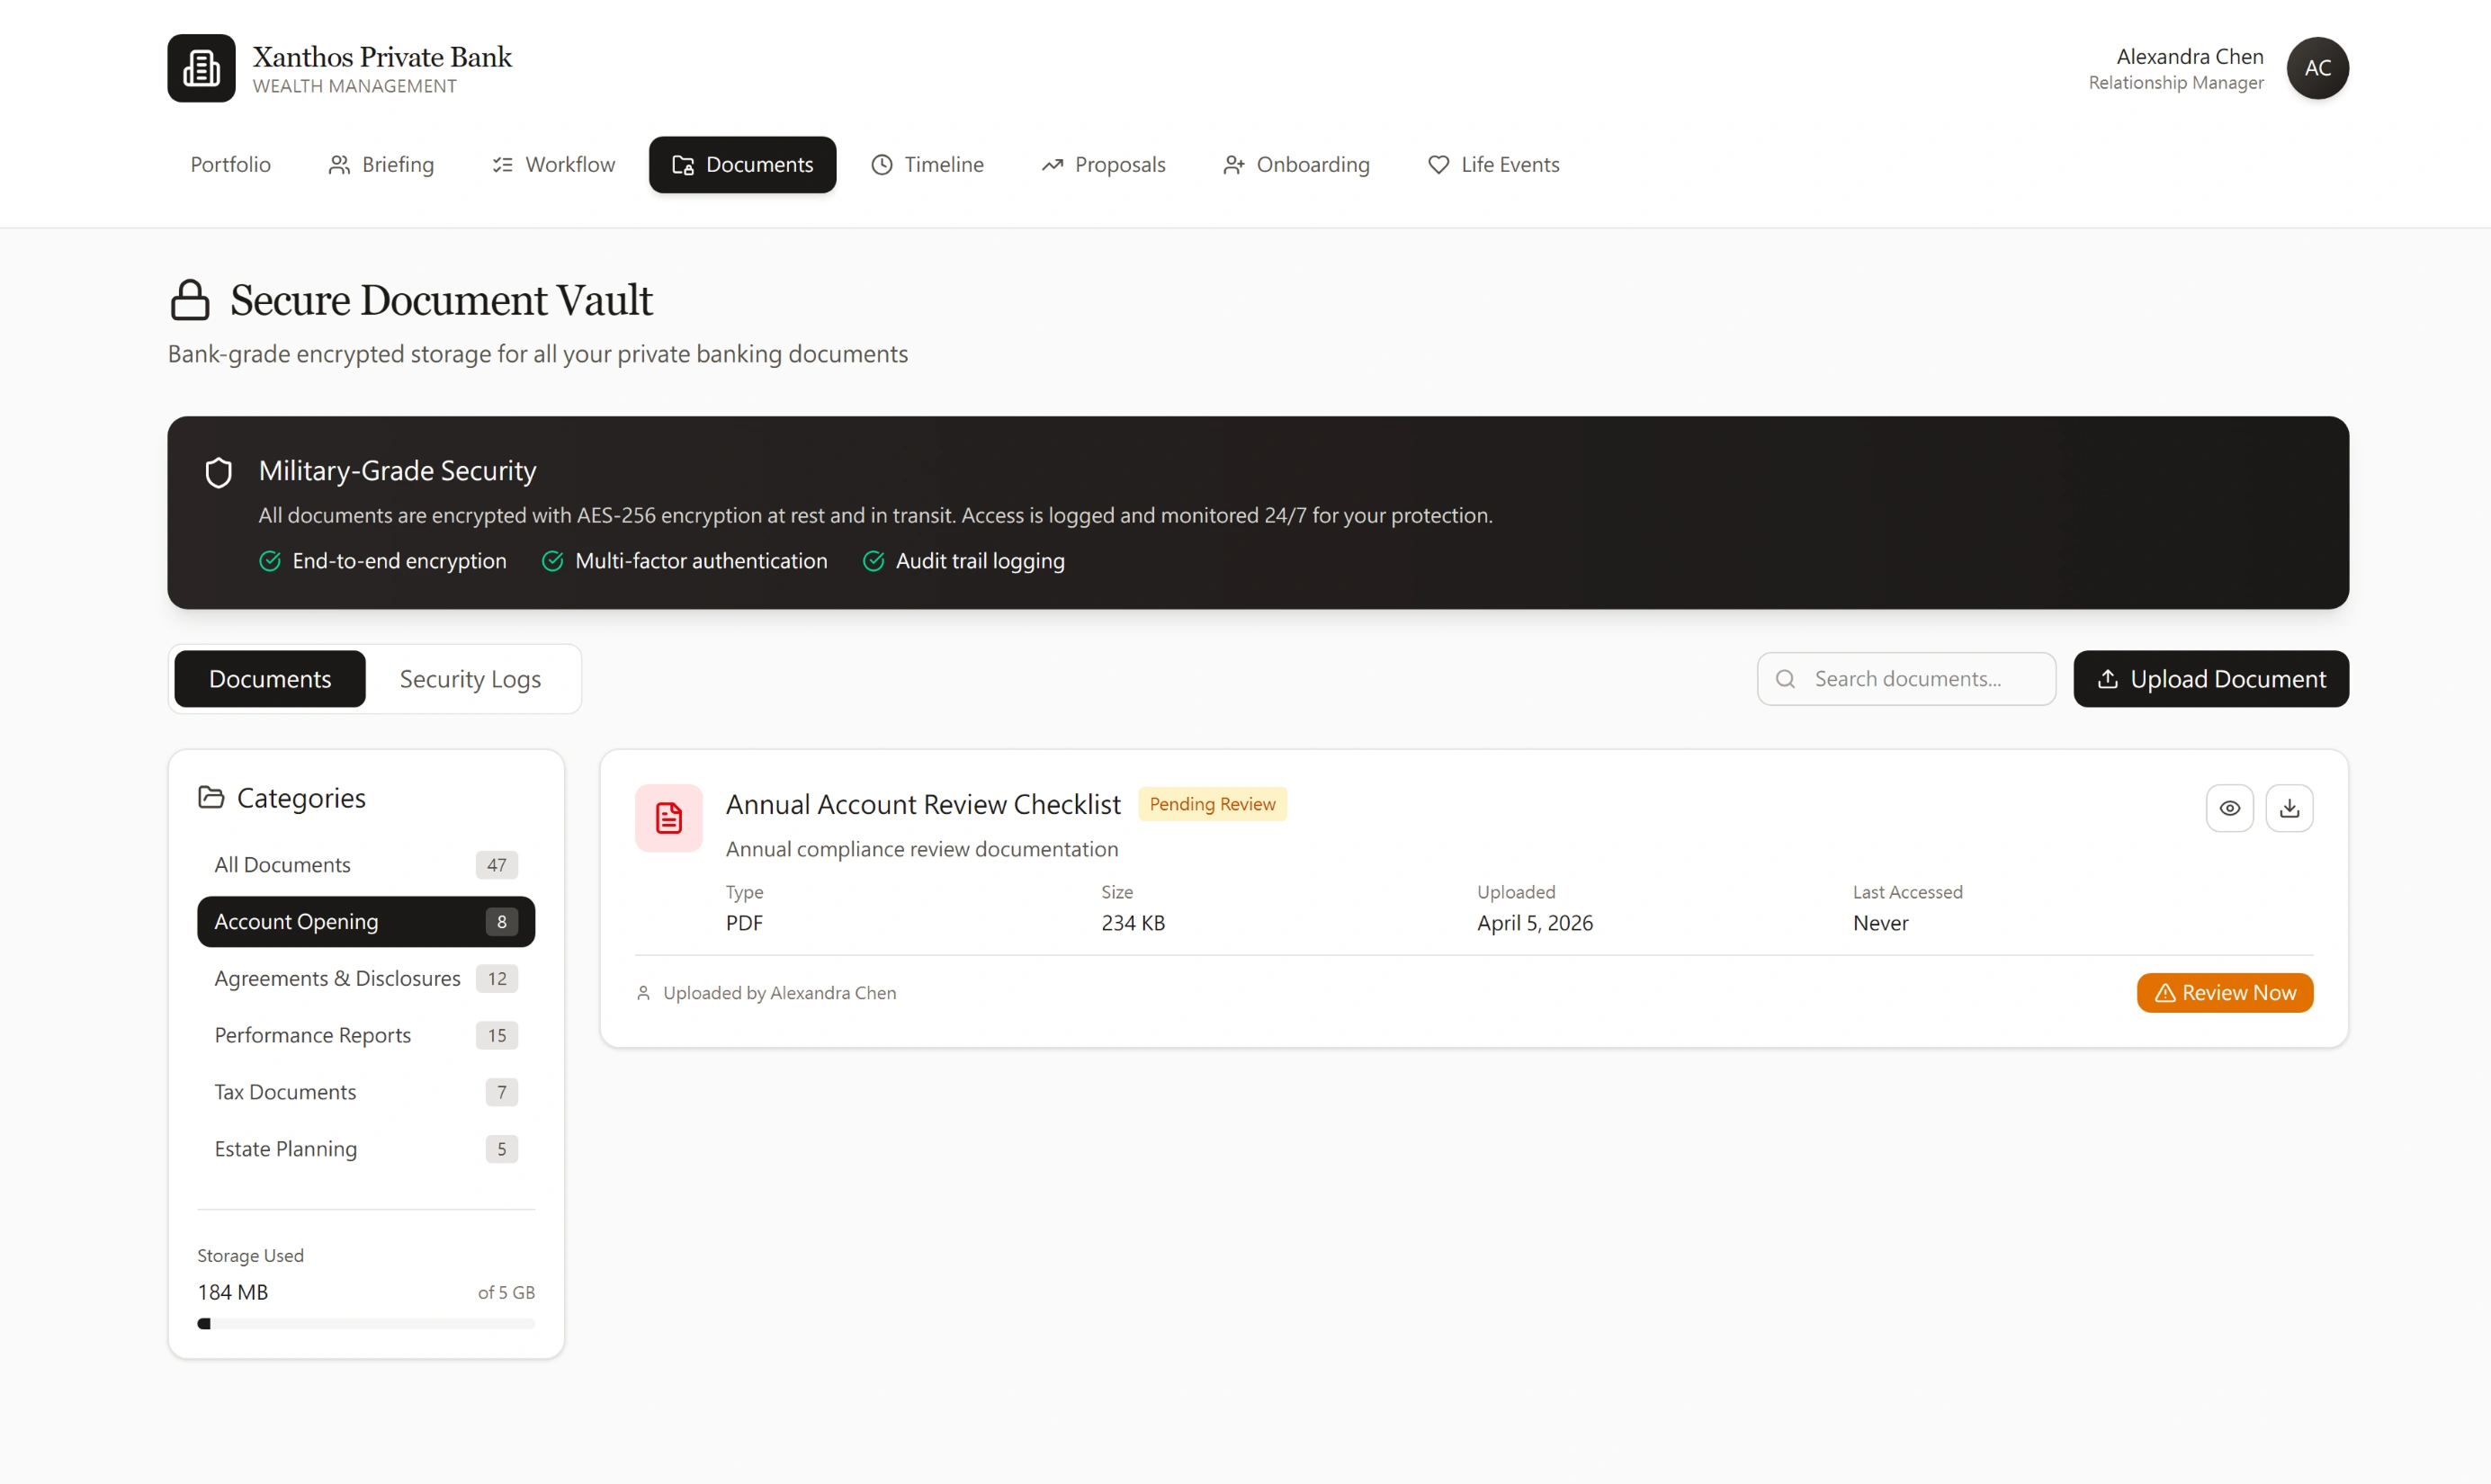
Task: Click the Storage Used progress bar
Action: tap(366, 1324)
